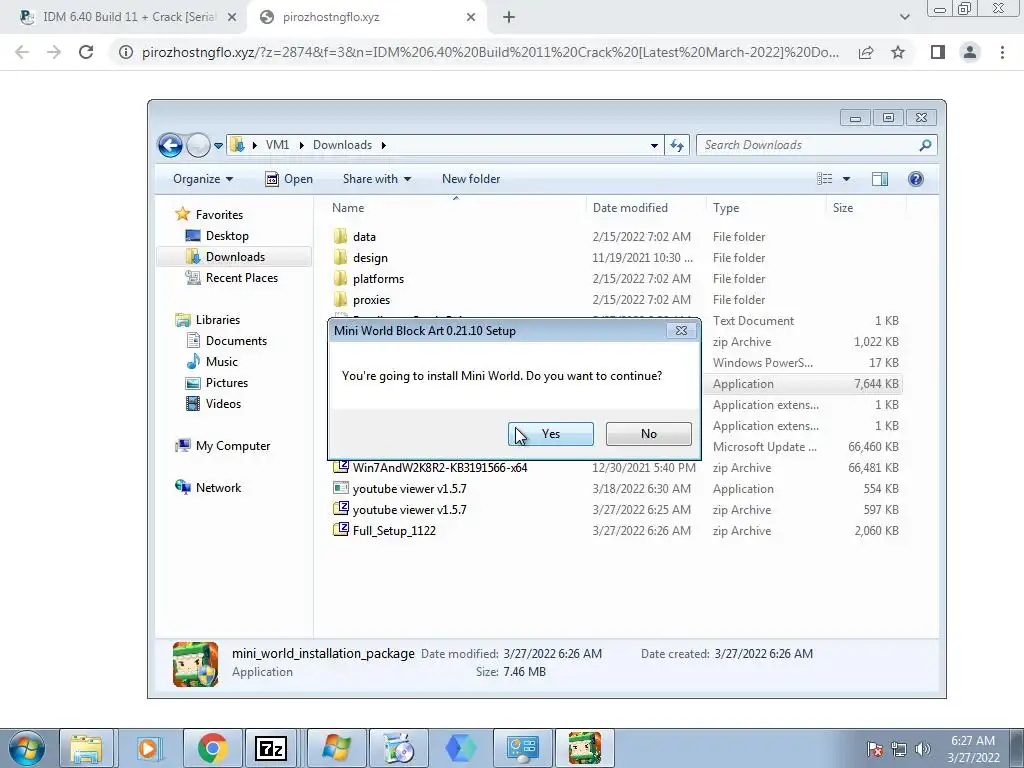
Task: Sort files by Size column
Action: point(865,208)
